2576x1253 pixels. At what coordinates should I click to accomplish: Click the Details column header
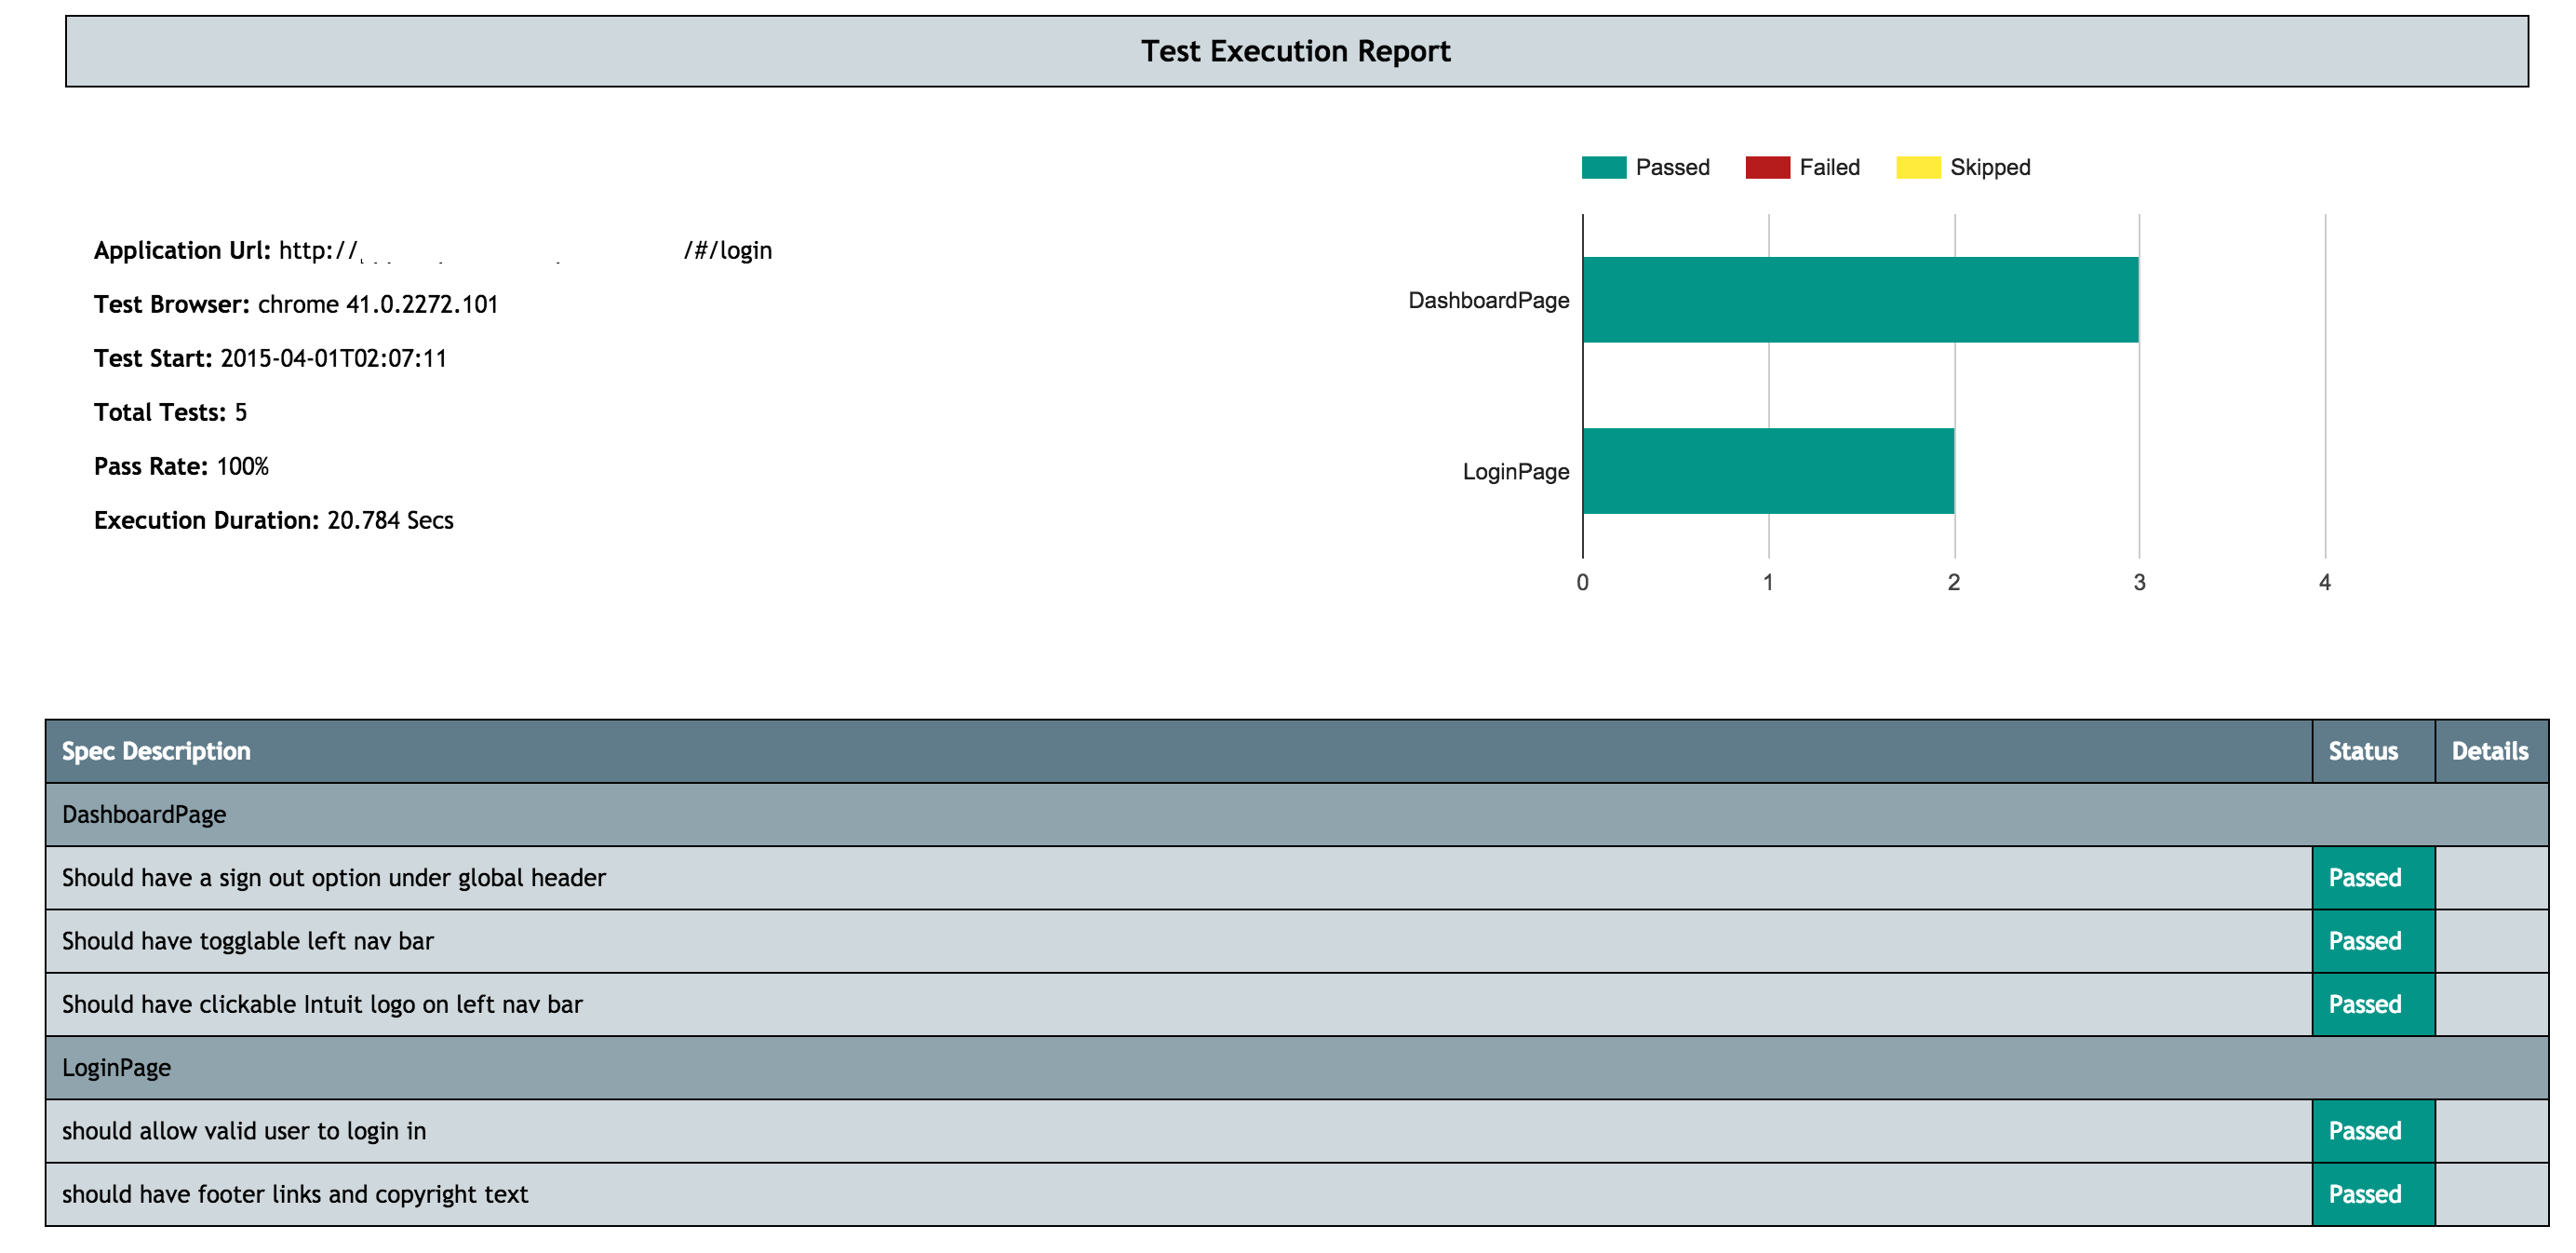coord(2489,751)
